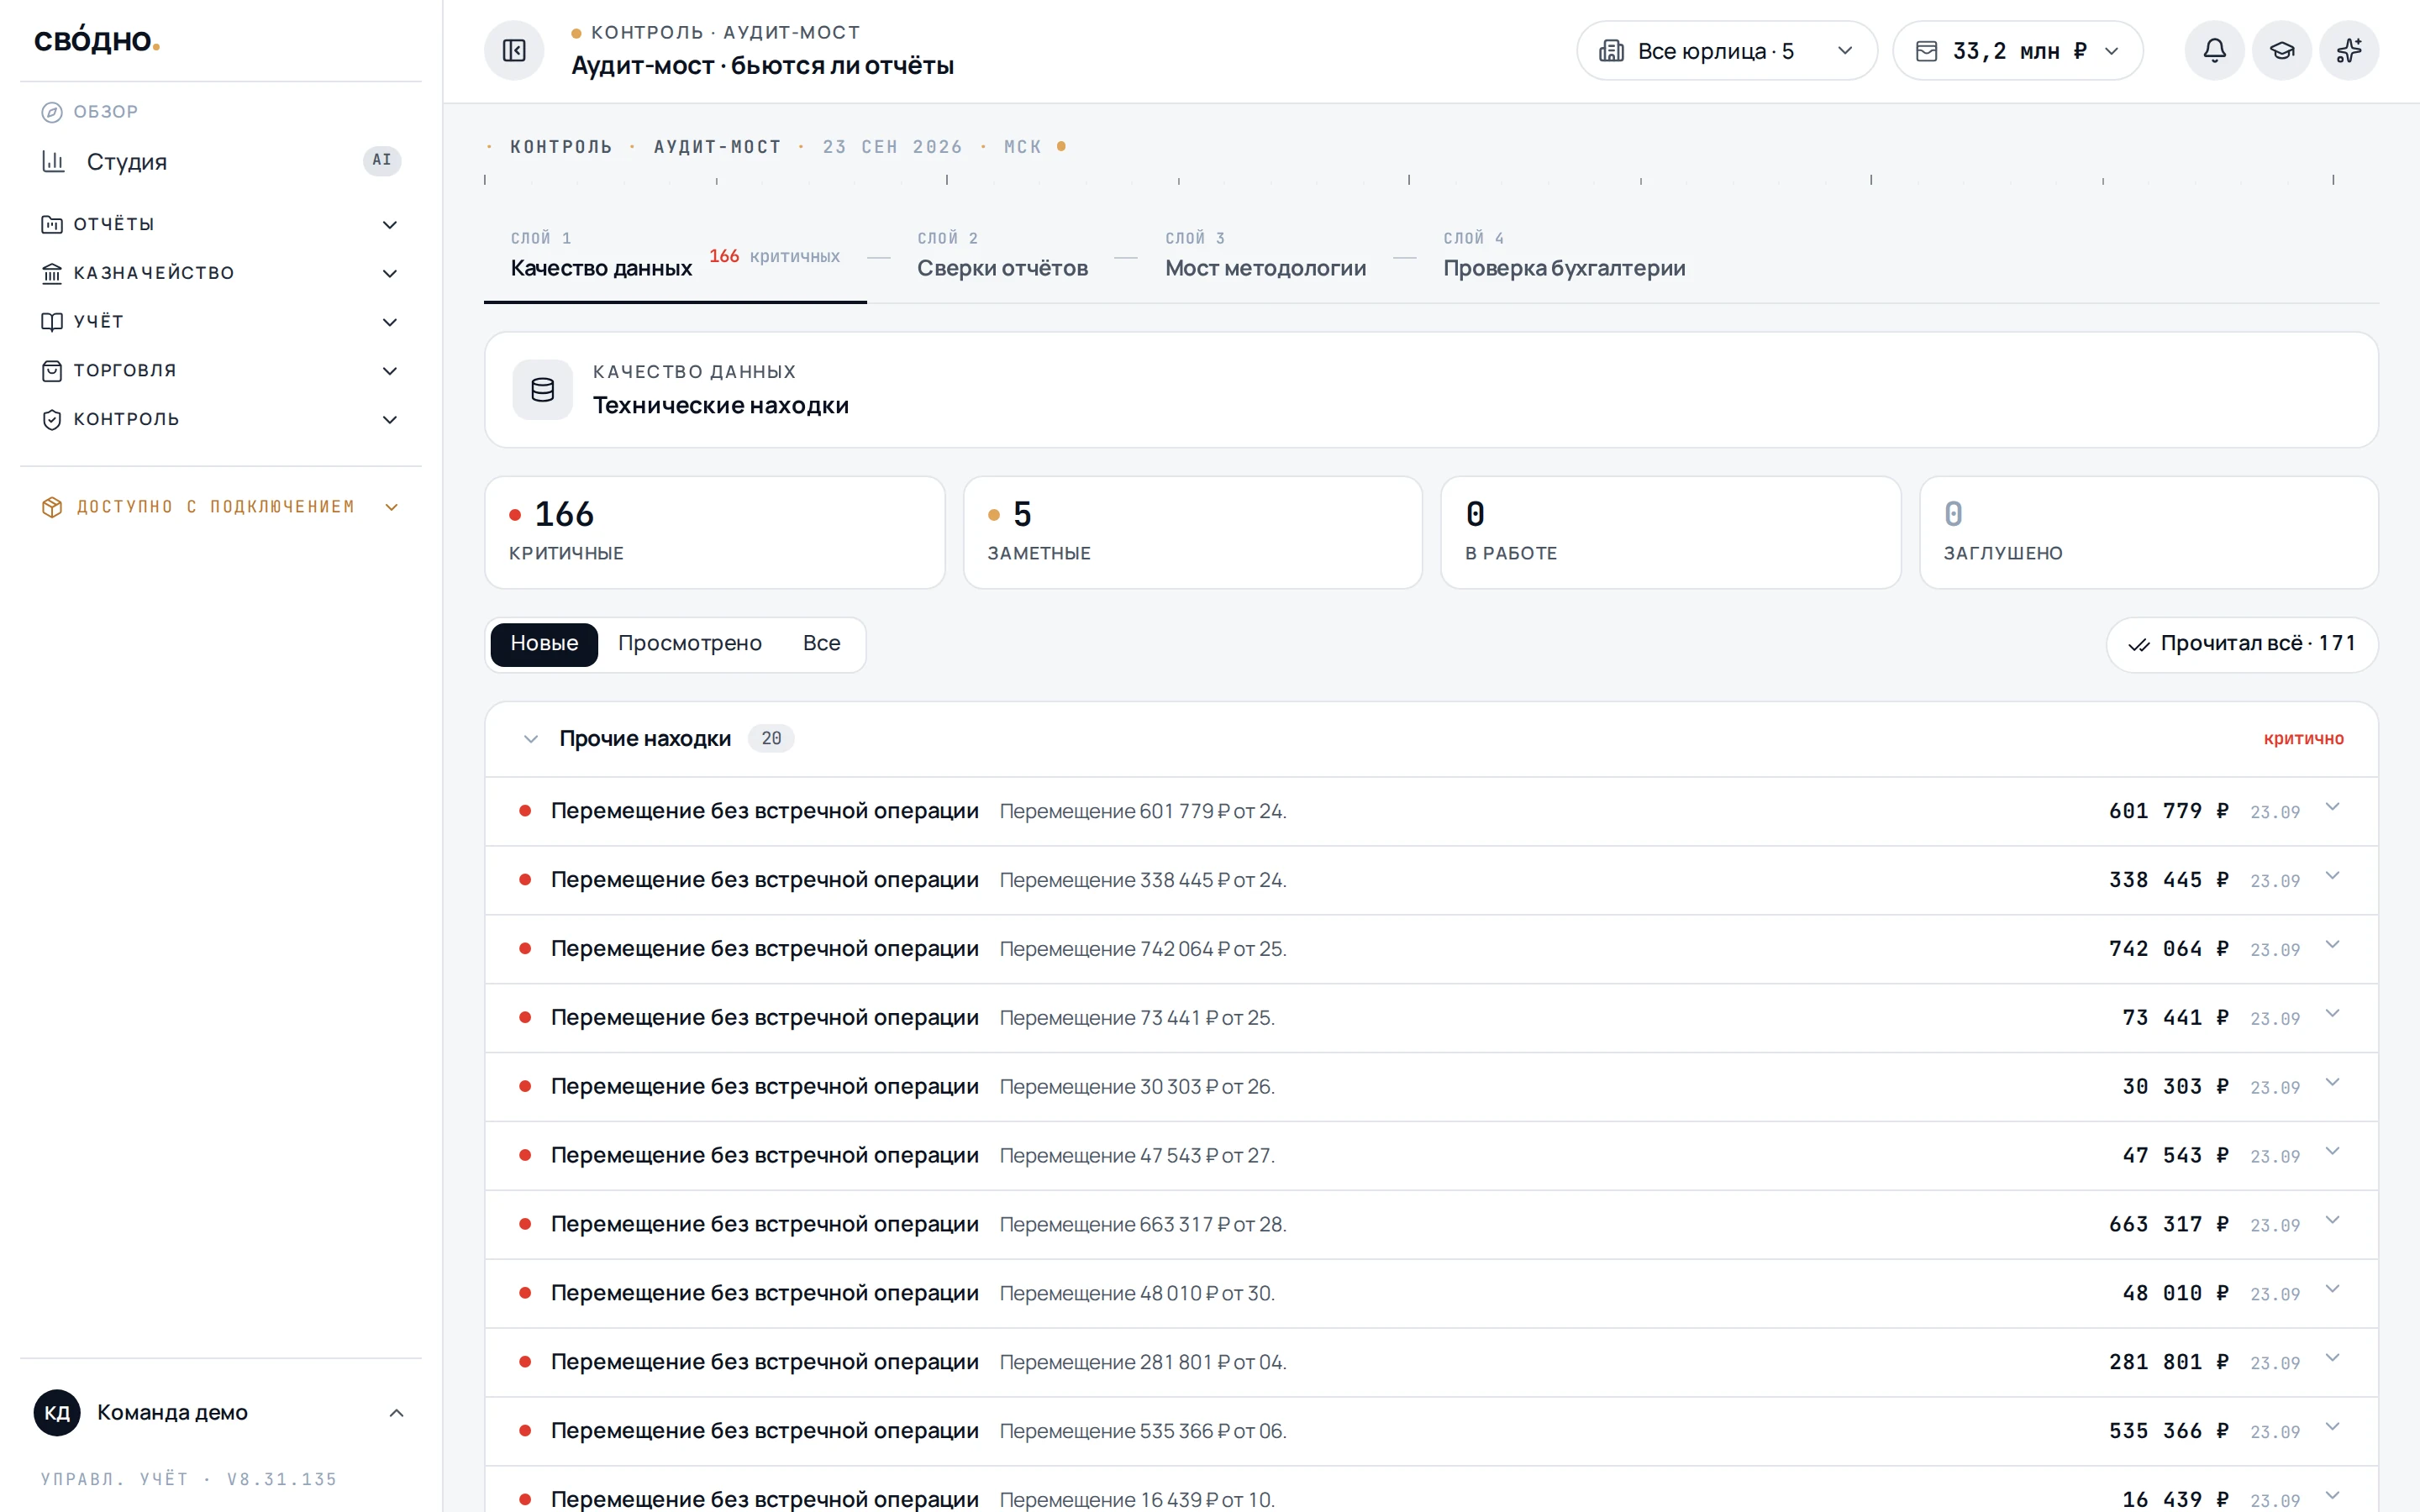Click the КД team avatar
Image resolution: width=2420 pixels, height=1512 pixels.
click(x=57, y=1412)
